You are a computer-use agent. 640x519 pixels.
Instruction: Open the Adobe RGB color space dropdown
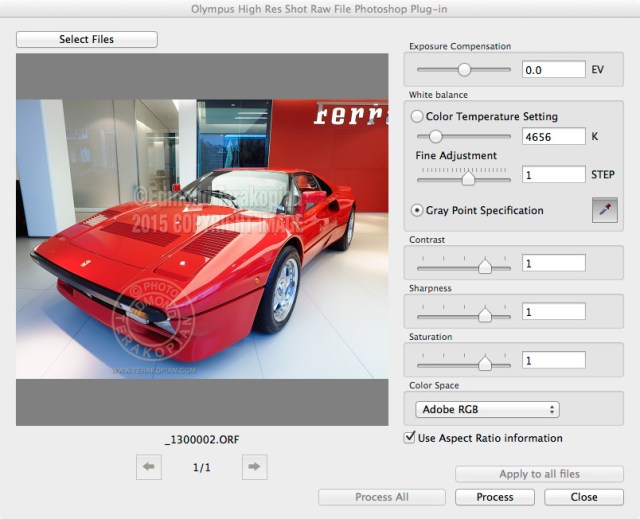[x=487, y=409]
